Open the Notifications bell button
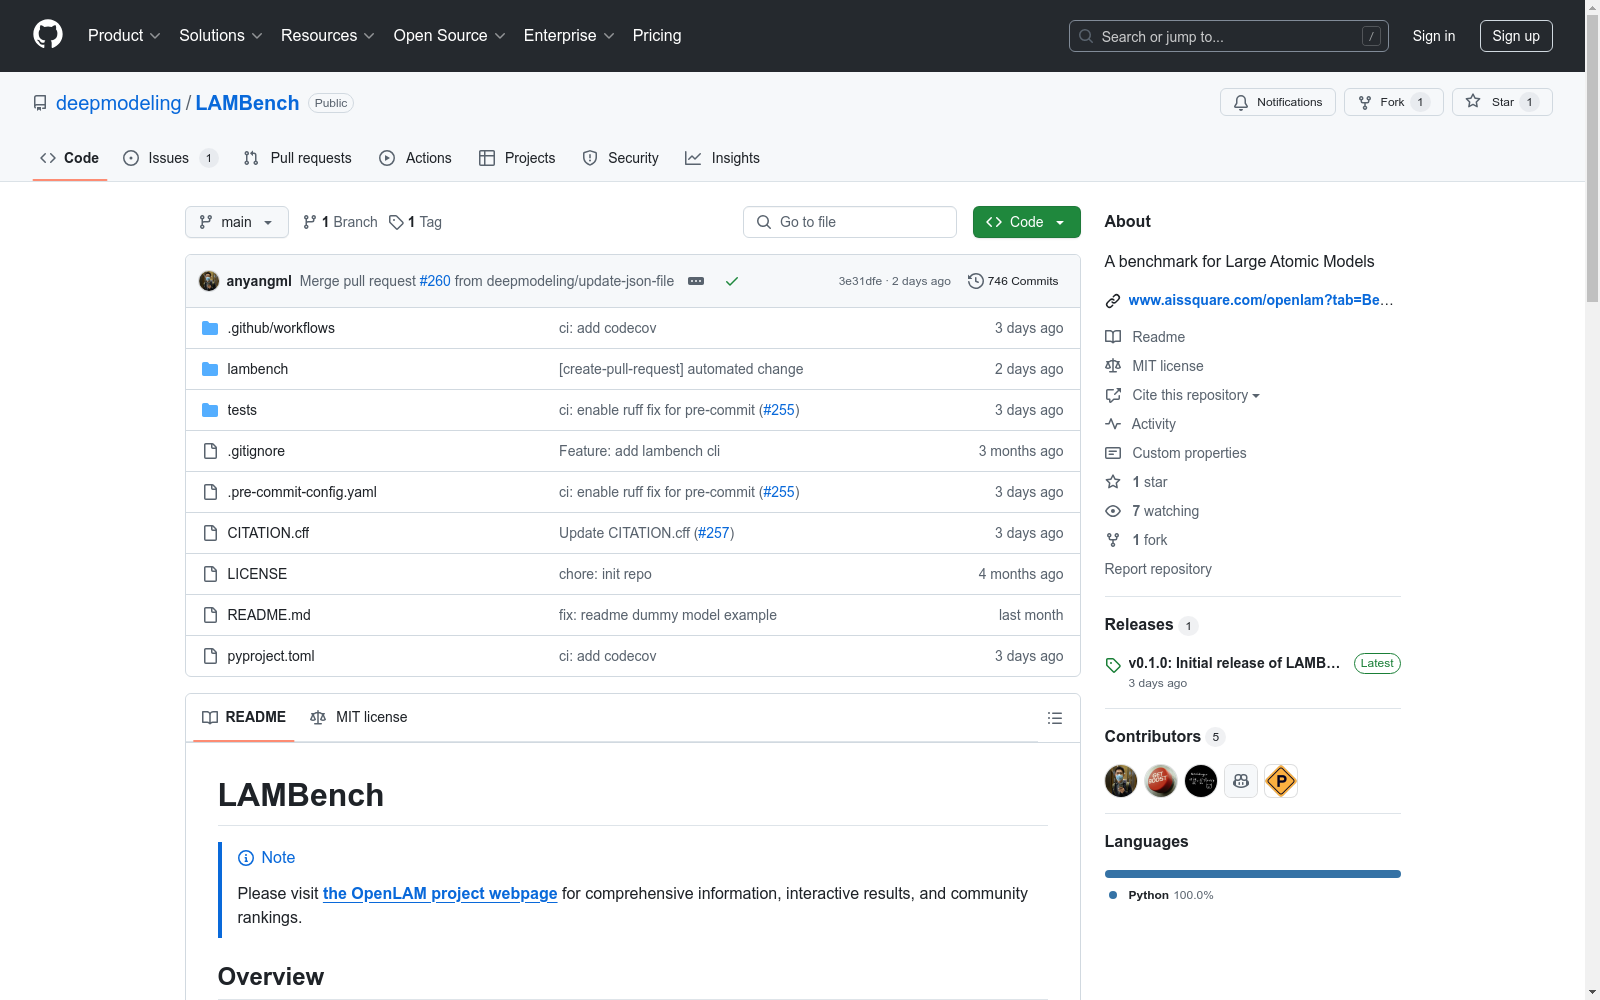 click(1277, 102)
